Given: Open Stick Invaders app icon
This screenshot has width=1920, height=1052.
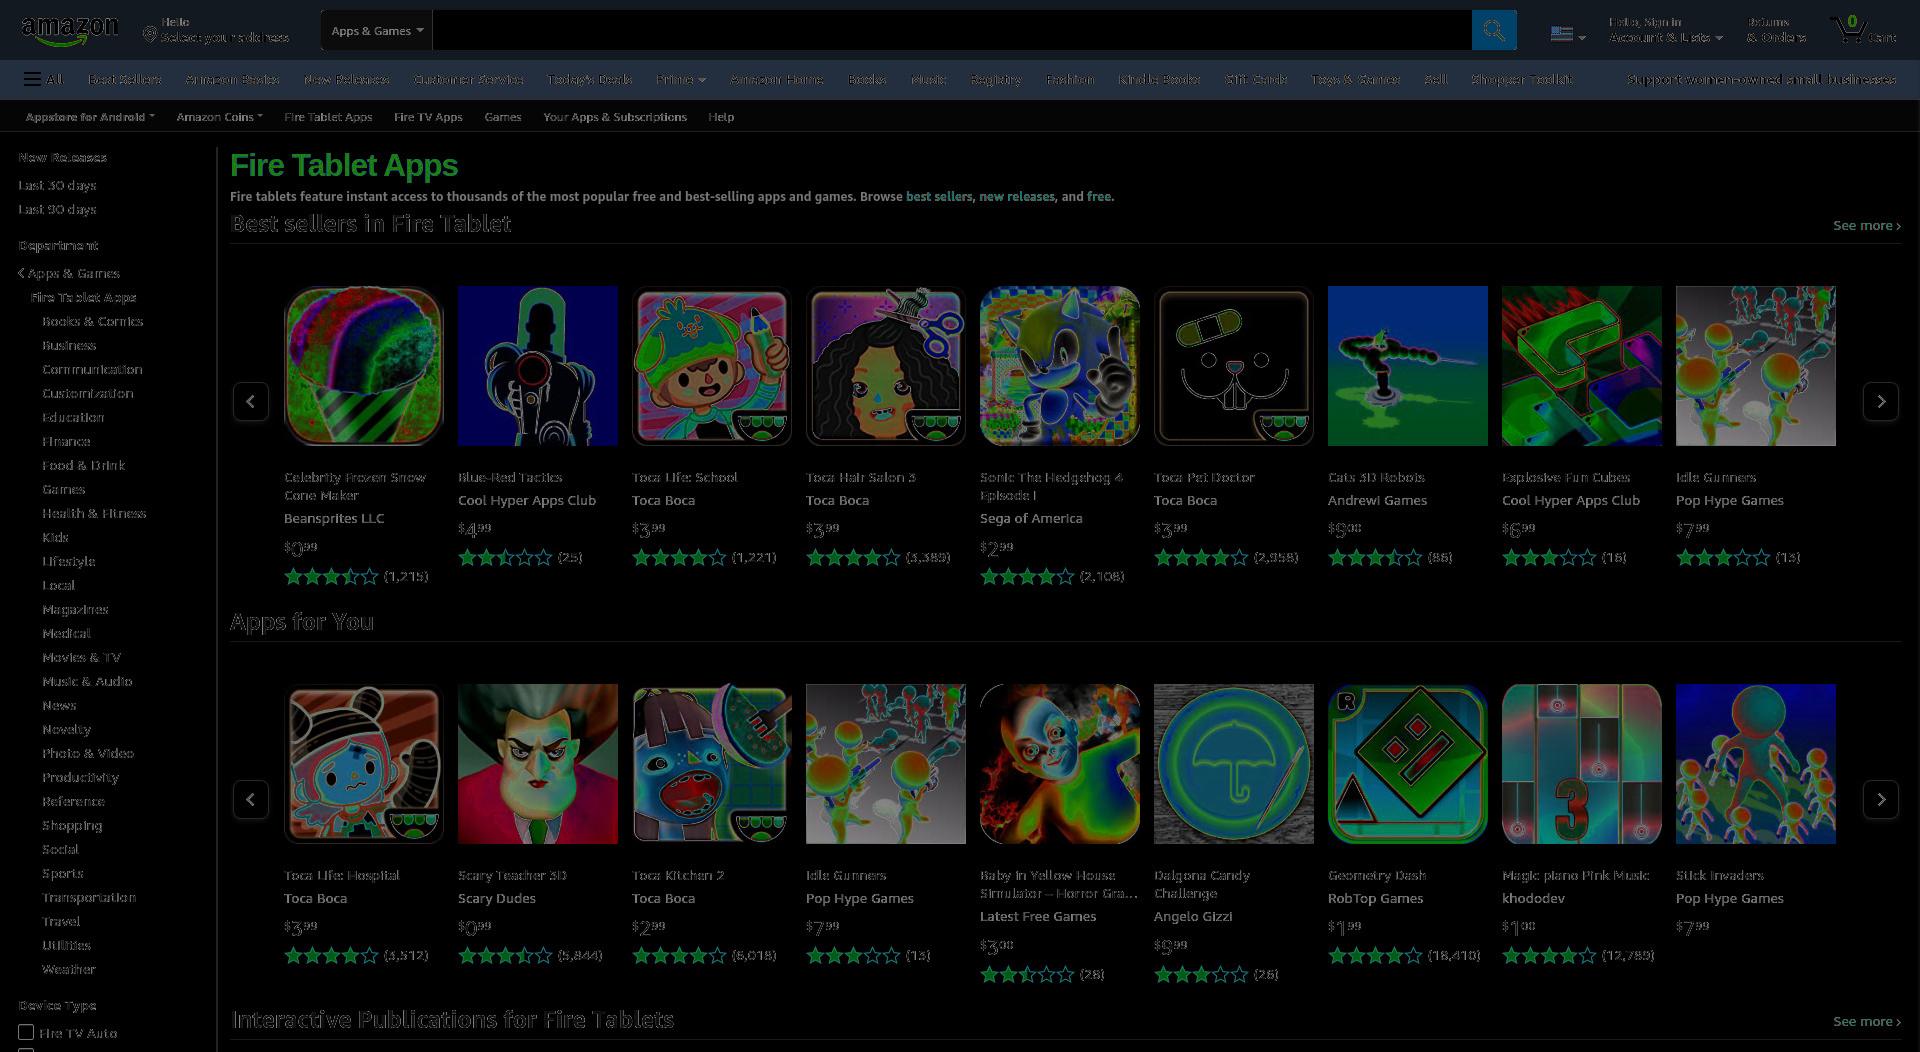Looking at the screenshot, I should [x=1756, y=764].
